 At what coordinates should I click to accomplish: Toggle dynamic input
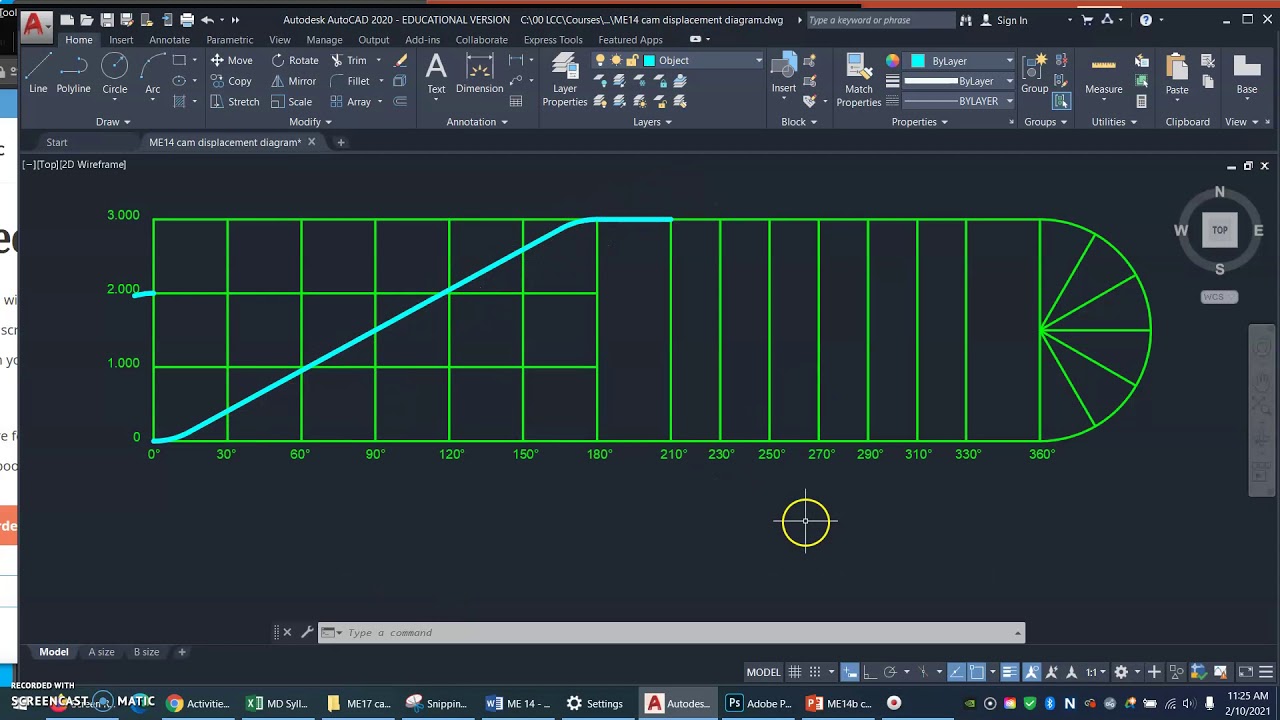point(850,672)
